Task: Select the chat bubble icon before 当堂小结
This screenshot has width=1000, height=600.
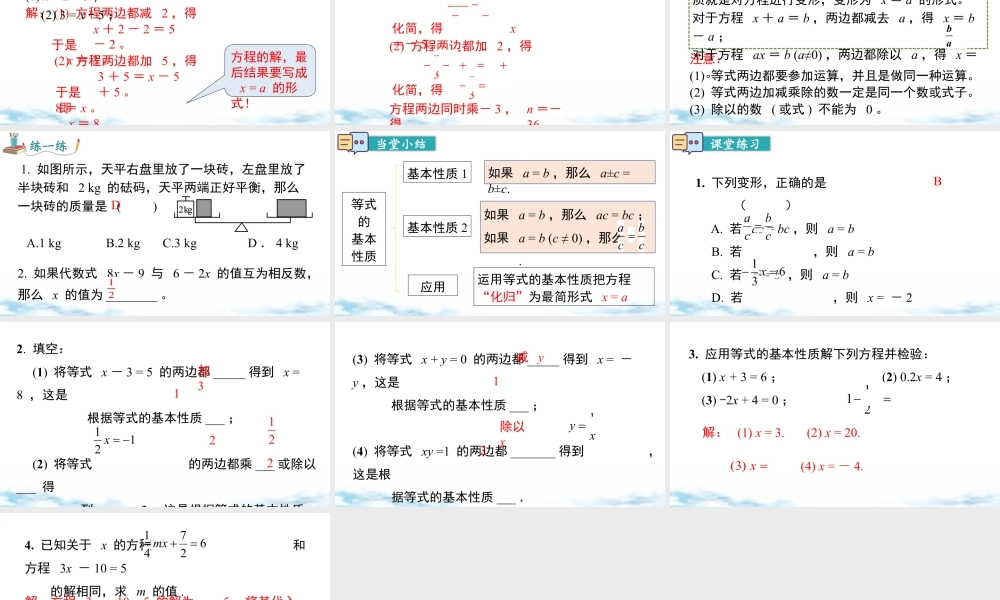Action: tap(352, 142)
